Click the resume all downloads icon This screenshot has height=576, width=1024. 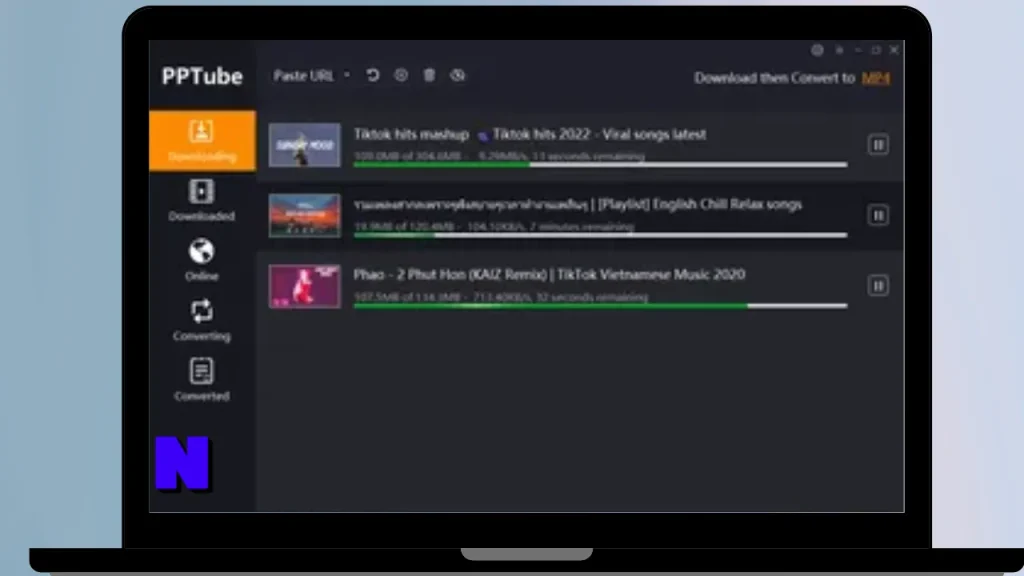click(x=373, y=76)
